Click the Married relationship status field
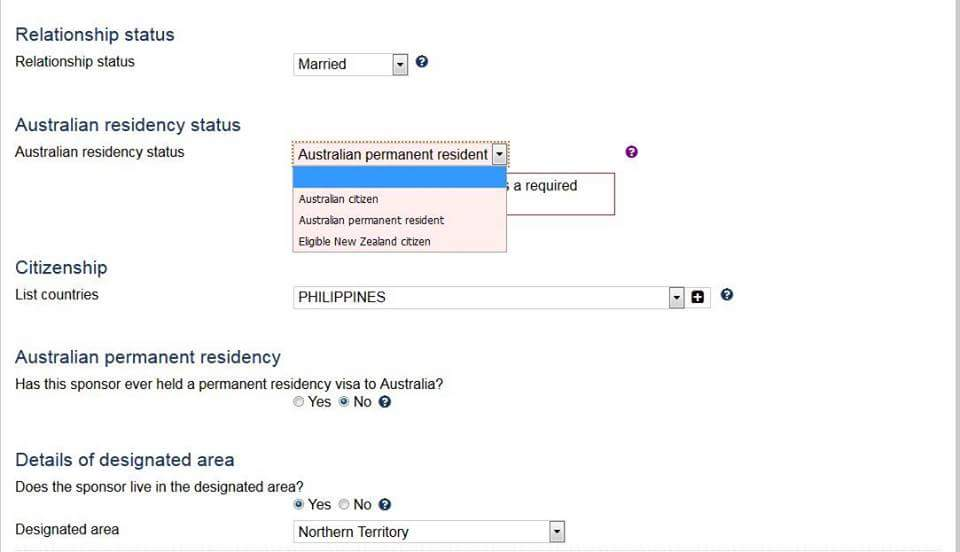 coord(343,64)
